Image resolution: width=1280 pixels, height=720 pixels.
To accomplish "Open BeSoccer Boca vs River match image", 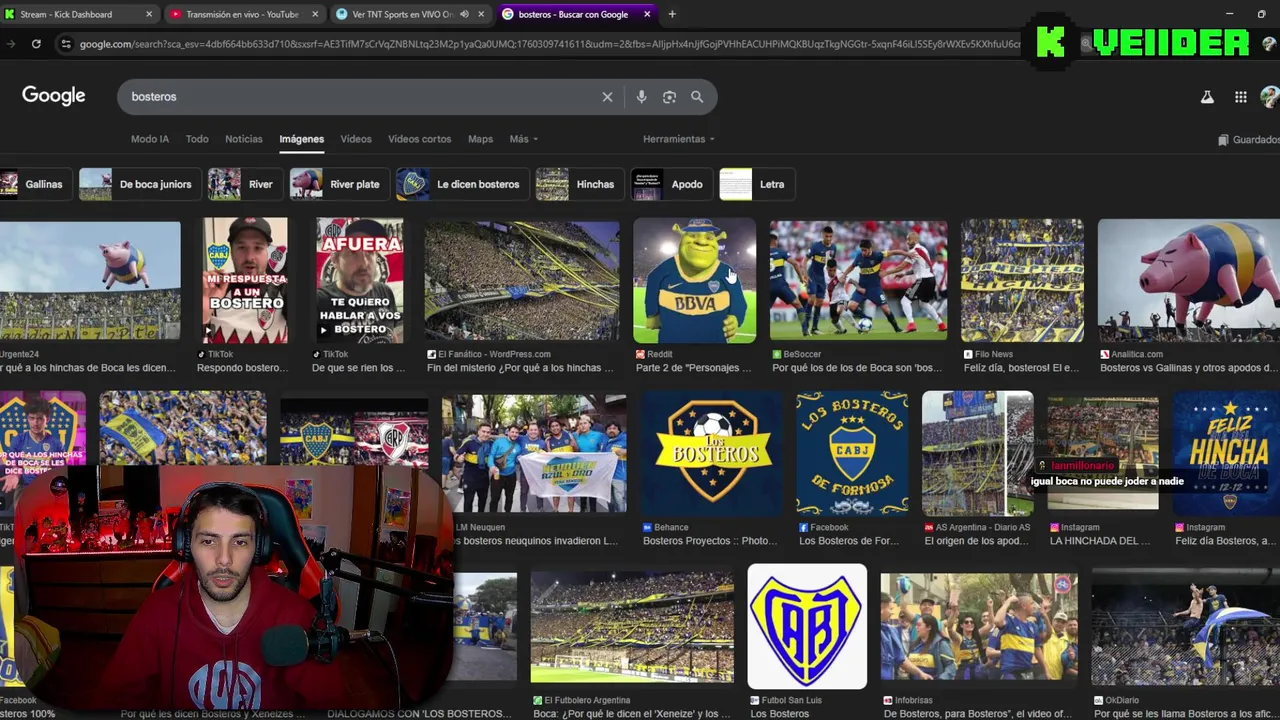I will [858, 281].
